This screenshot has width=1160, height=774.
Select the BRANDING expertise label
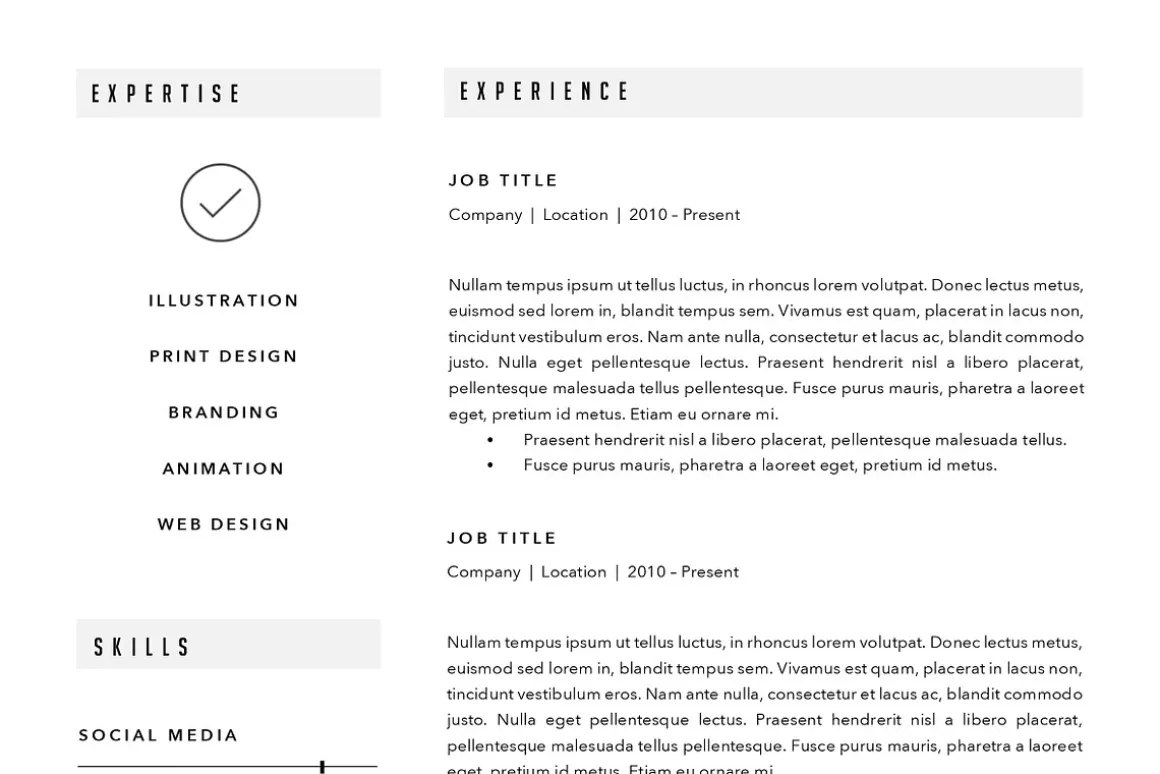pyautogui.click(x=223, y=412)
